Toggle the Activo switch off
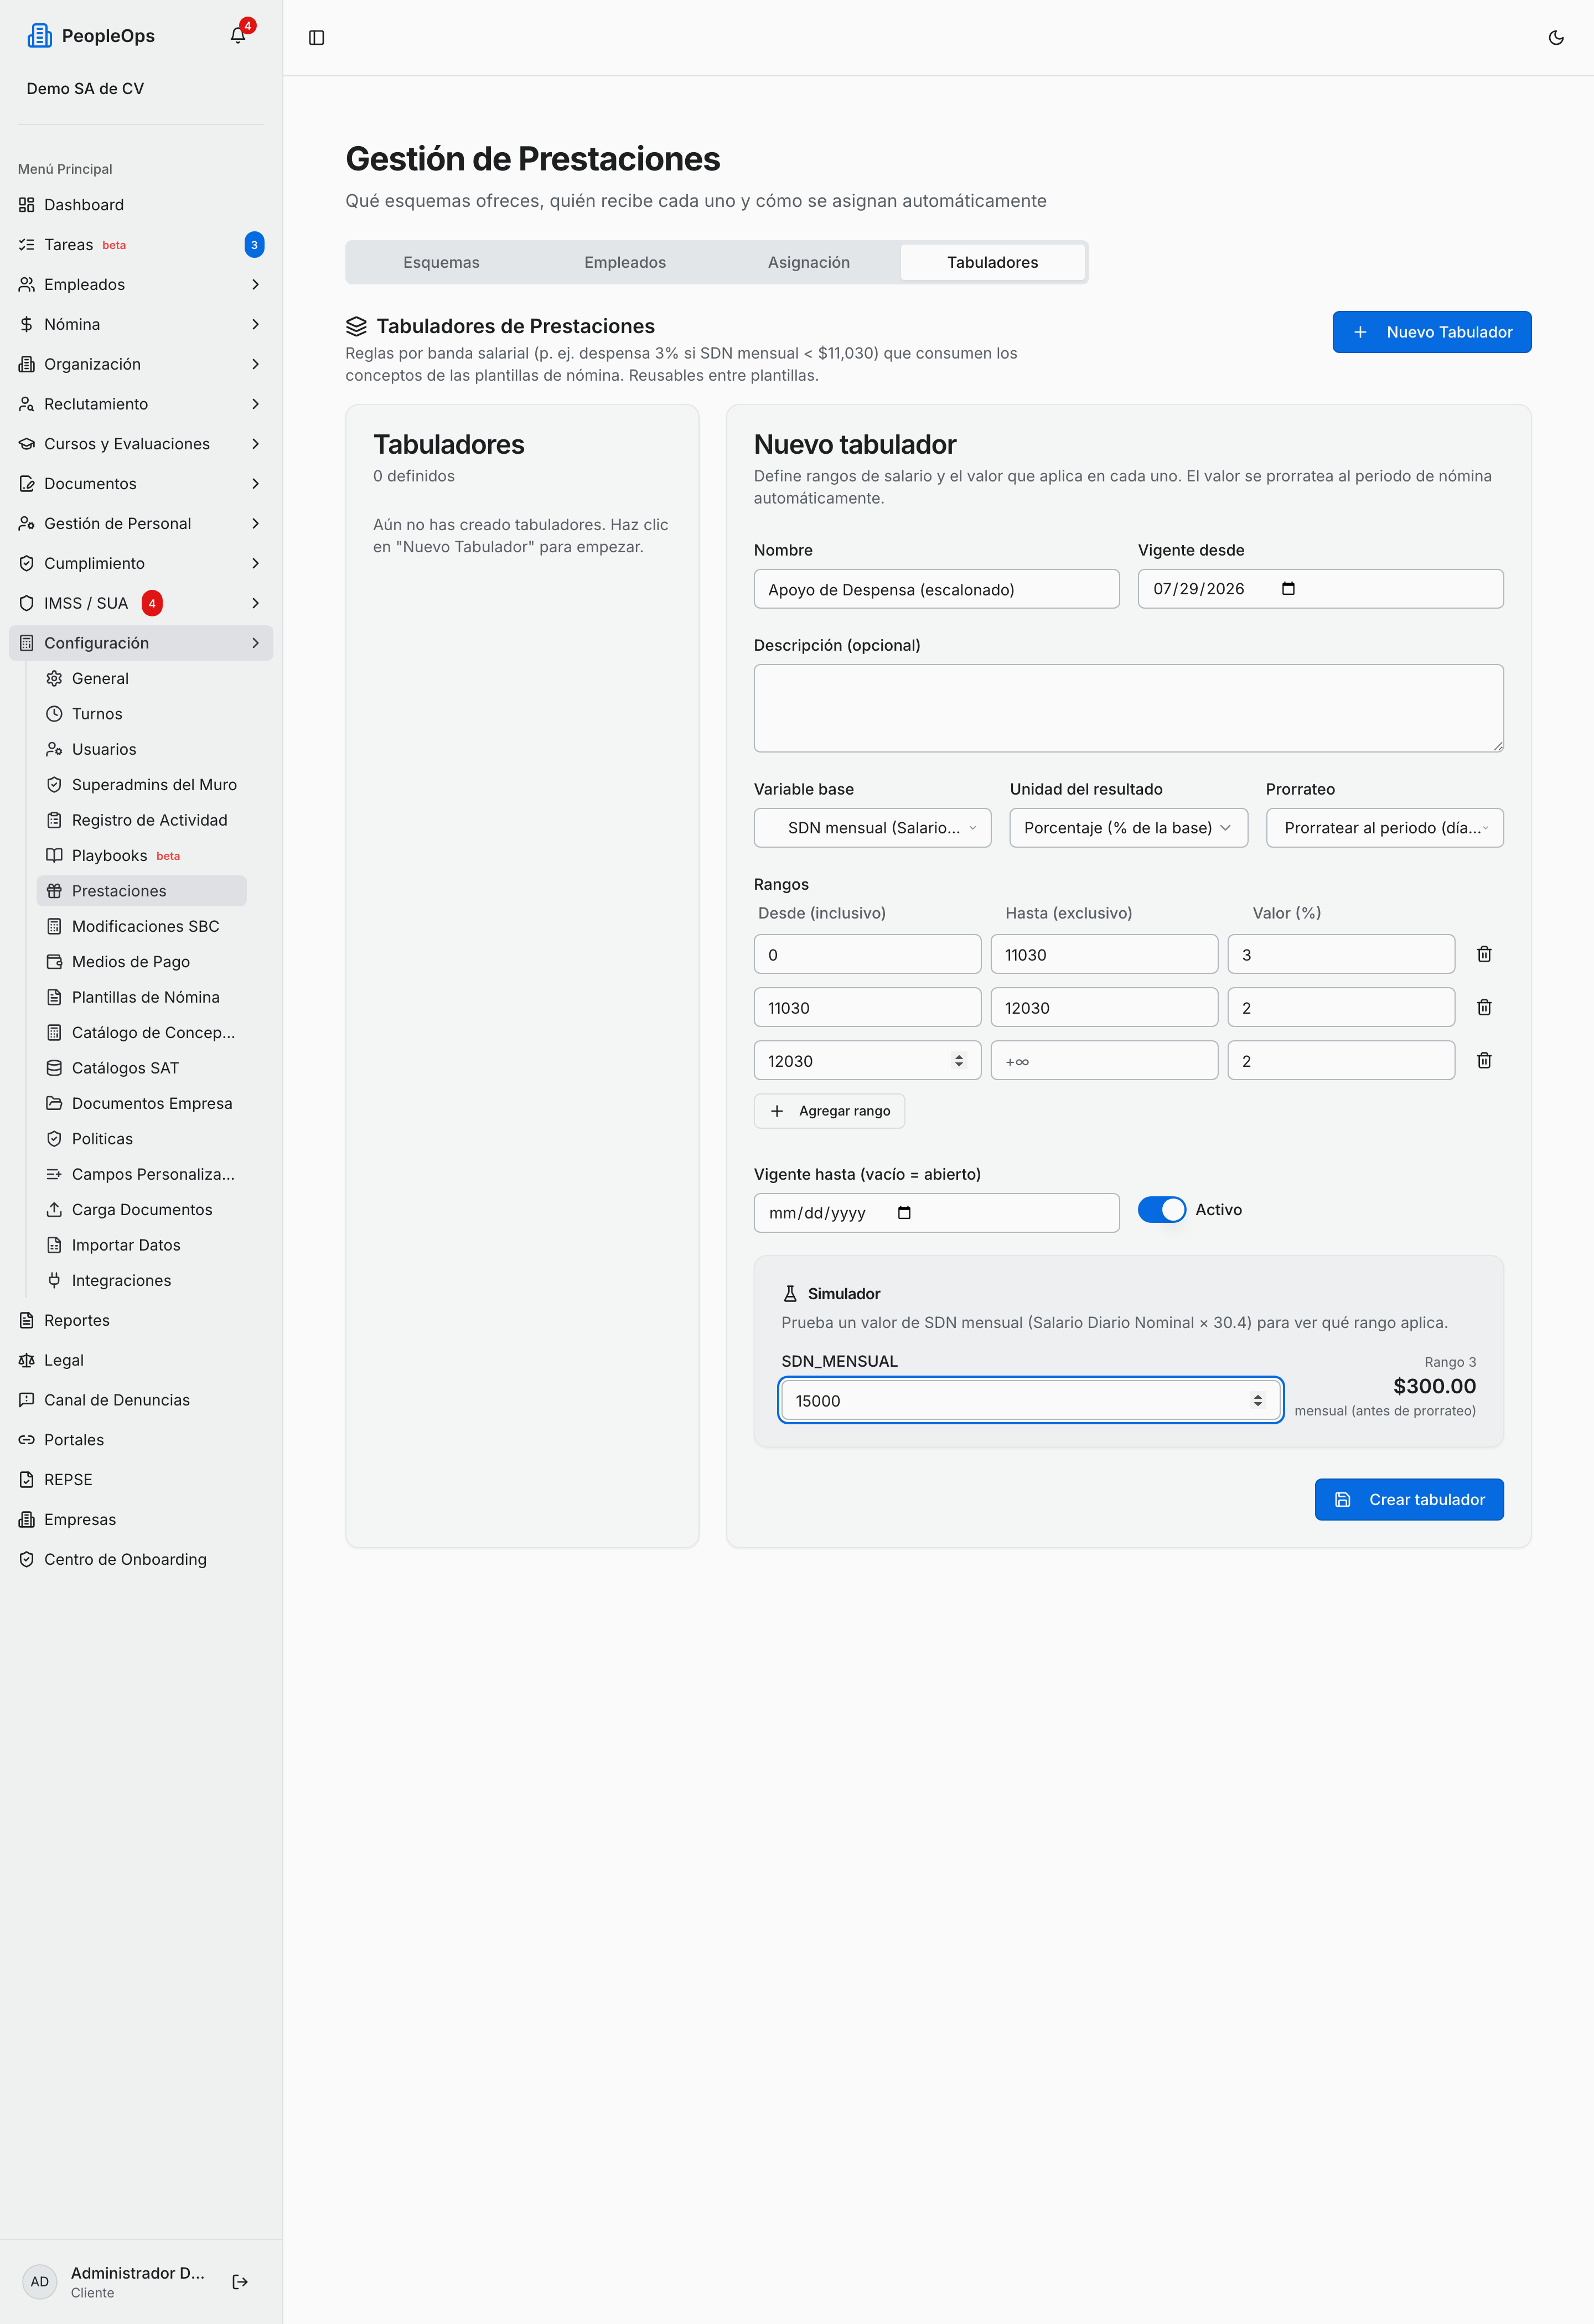This screenshot has height=2324, width=1594. pos(1162,1210)
